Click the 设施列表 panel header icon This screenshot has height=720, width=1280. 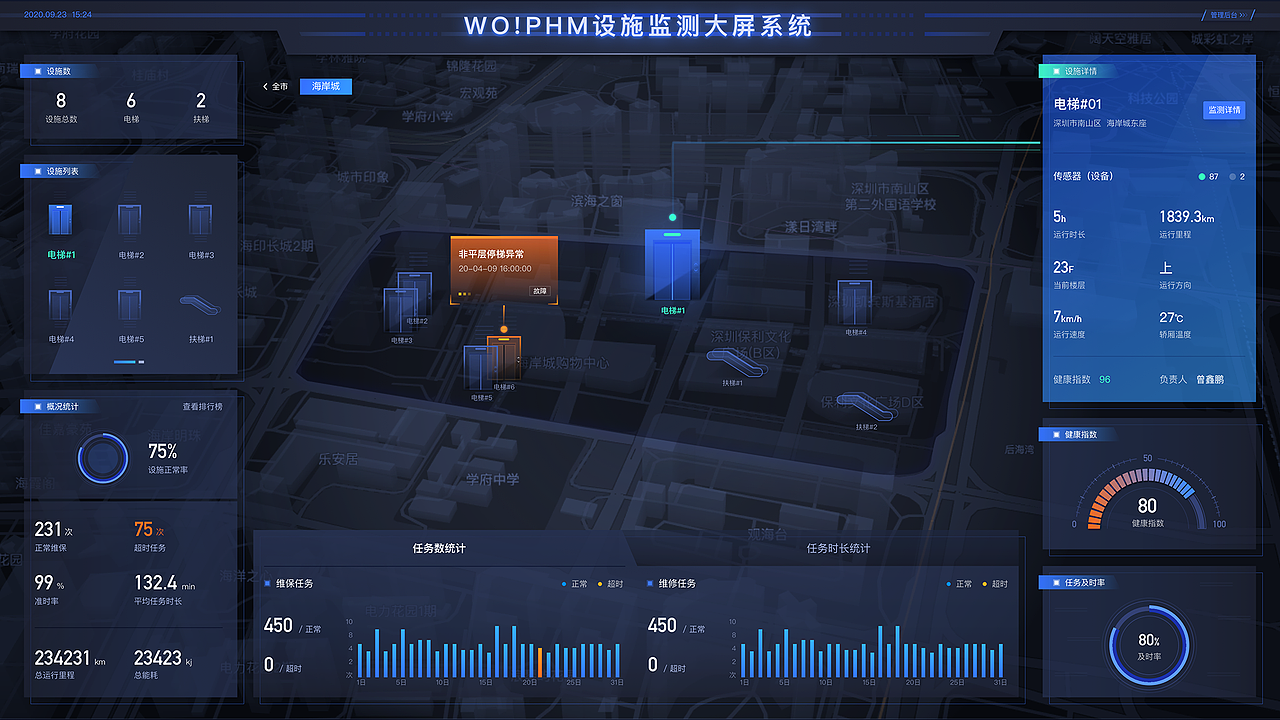[37, 171]
